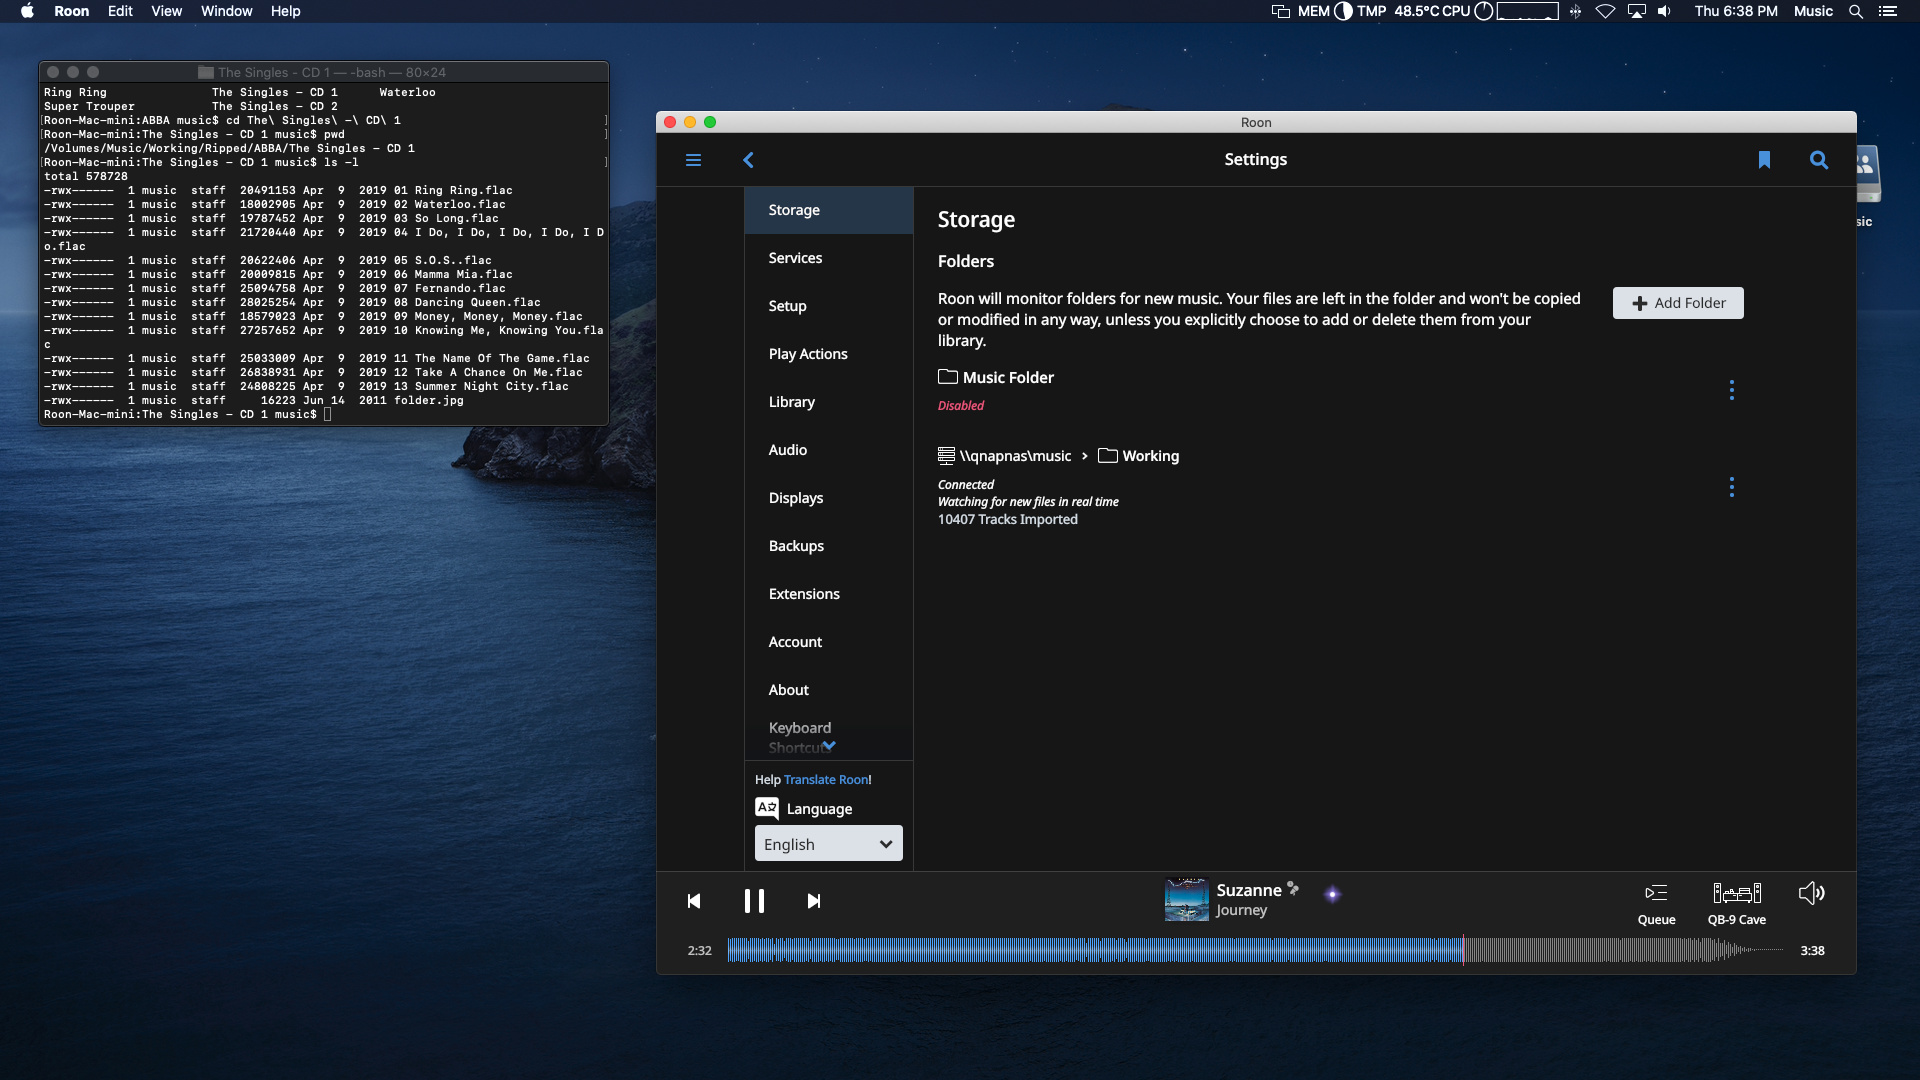The width and height of the screenshot is (1920, 1080).
Task: Select the Services settings tab
Action: click(x=829, y=258)
